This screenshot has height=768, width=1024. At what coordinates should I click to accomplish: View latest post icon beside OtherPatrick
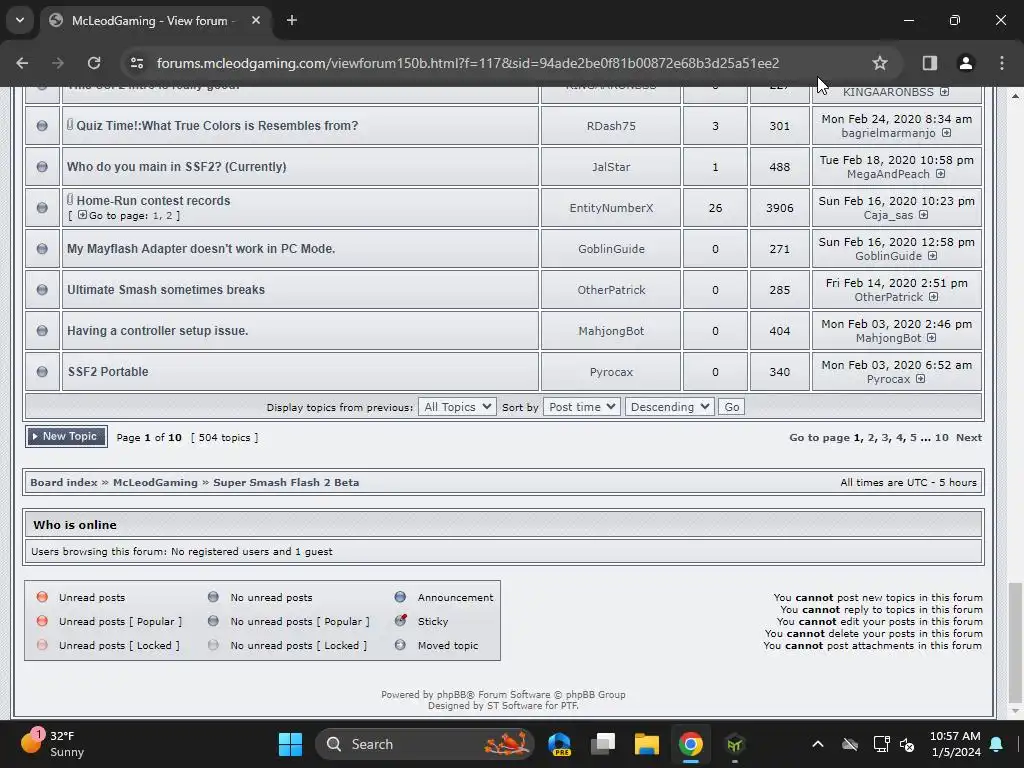933,297
